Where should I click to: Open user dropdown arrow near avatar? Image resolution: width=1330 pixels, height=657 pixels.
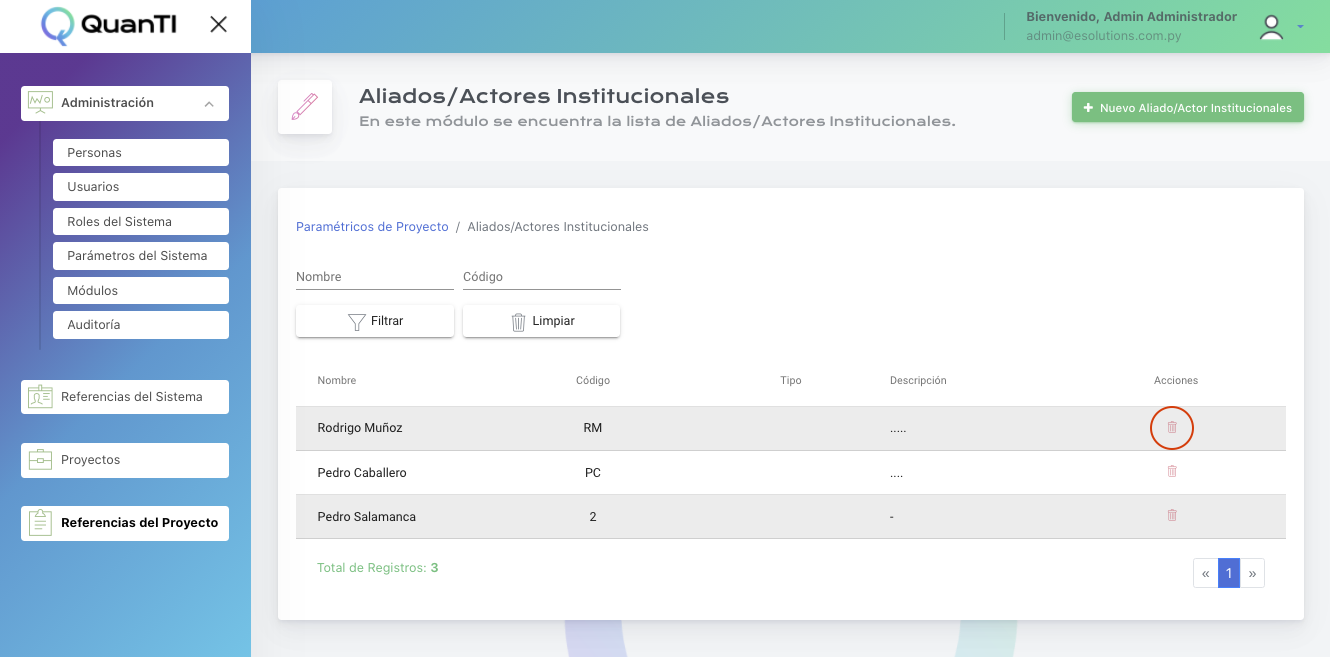tap(1300, 27)
